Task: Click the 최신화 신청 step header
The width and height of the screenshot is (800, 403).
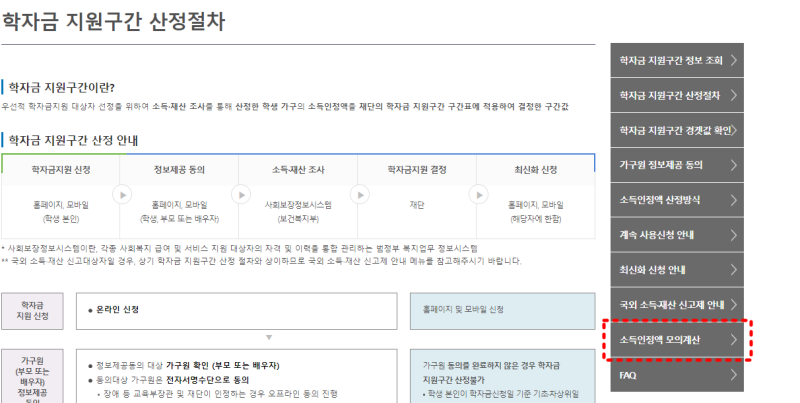Action: 536,170
